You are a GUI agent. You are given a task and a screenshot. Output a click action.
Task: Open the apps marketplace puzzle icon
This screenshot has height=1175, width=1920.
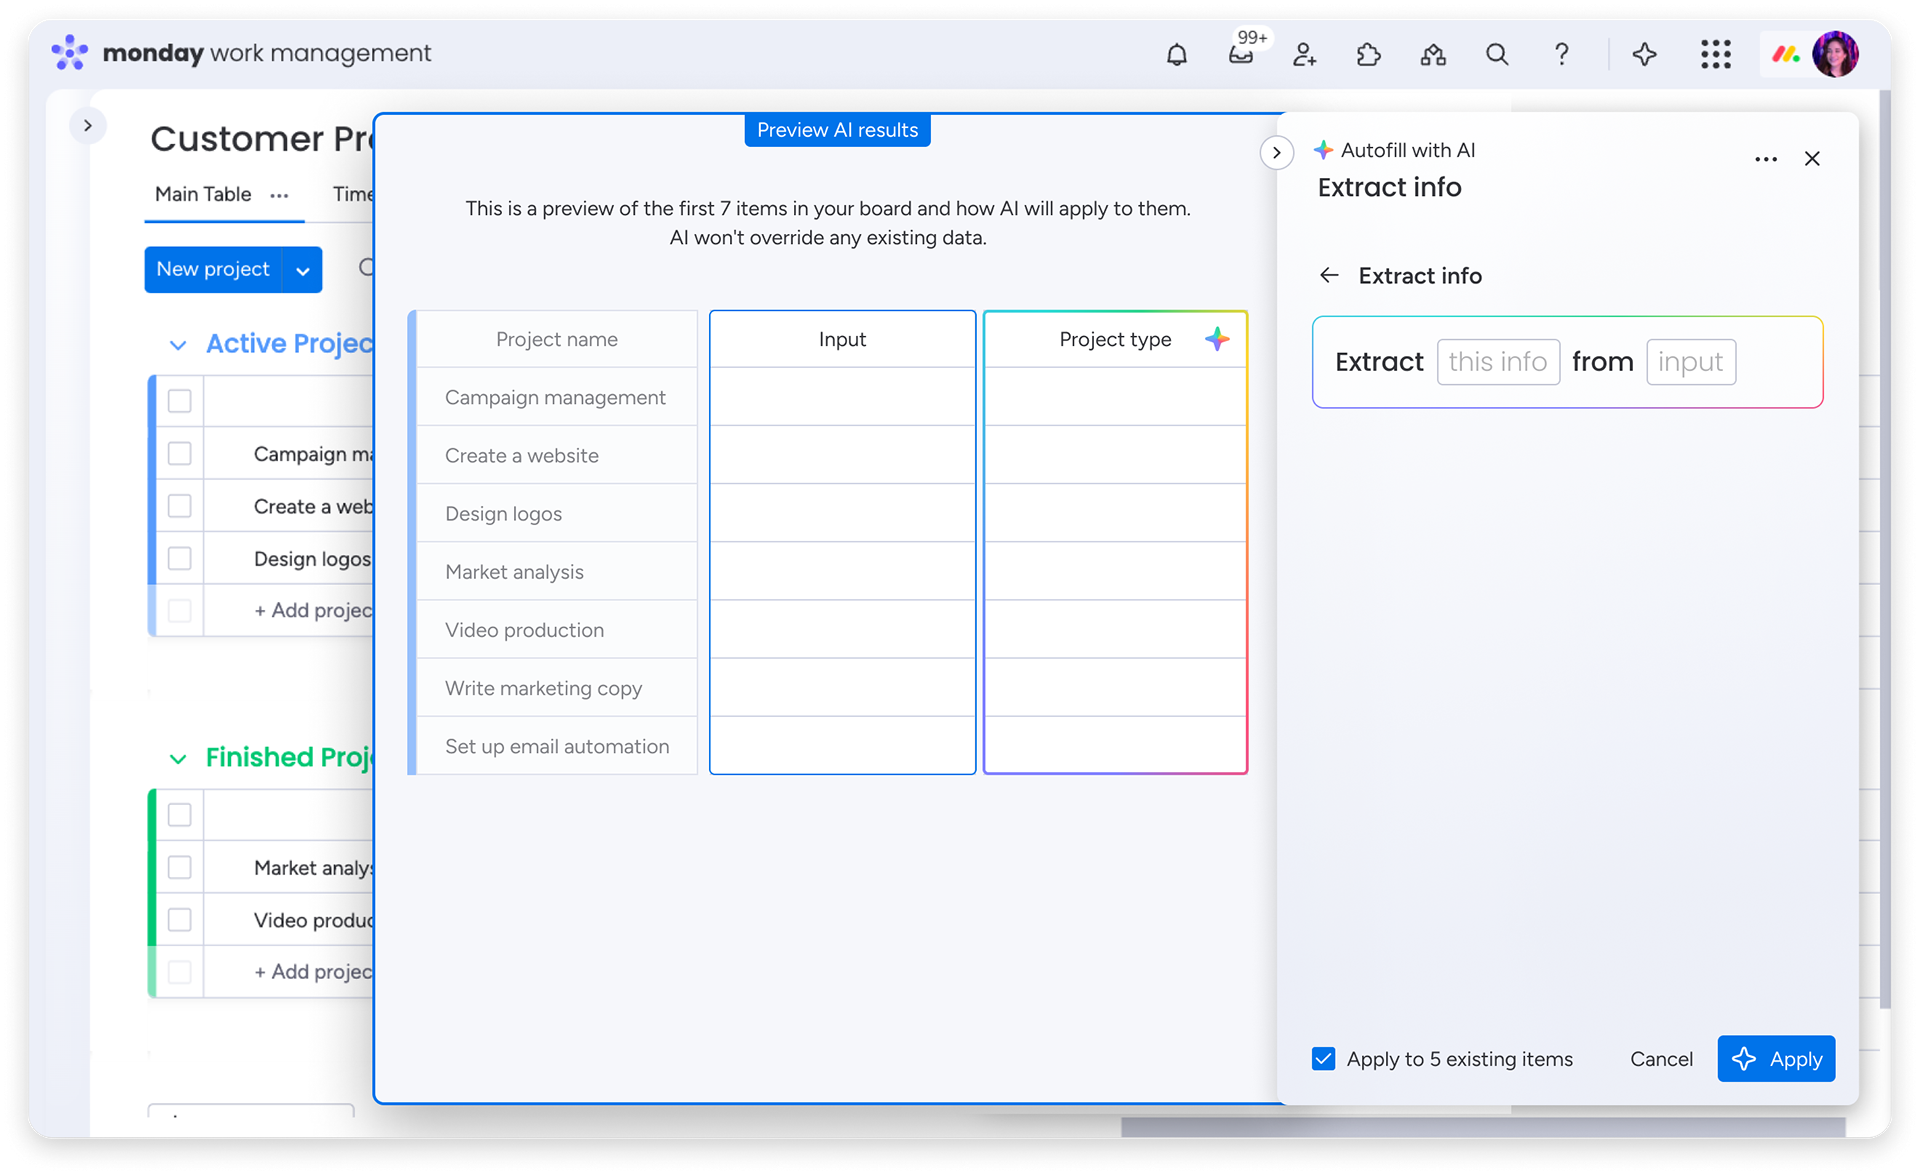1369,55
